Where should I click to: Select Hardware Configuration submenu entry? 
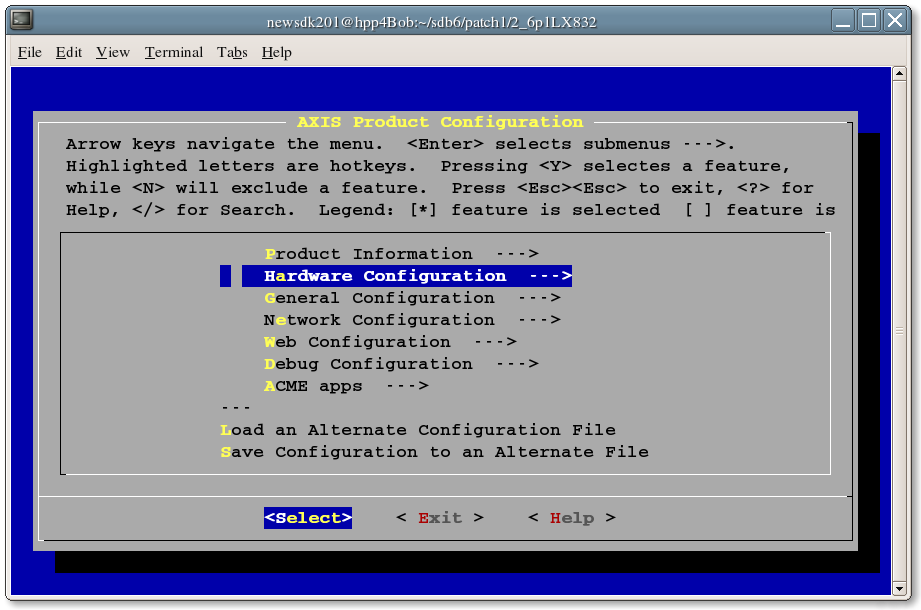(x=406, y=276)
